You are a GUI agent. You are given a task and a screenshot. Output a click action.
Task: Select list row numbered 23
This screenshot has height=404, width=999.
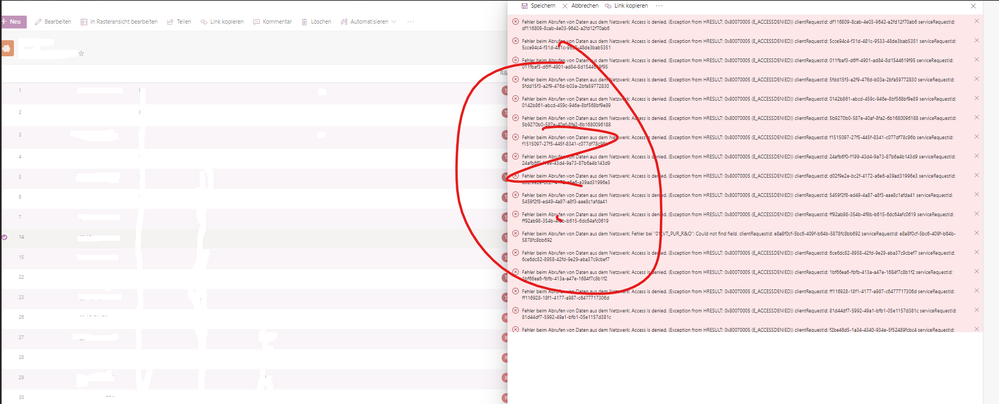point(254,297)
